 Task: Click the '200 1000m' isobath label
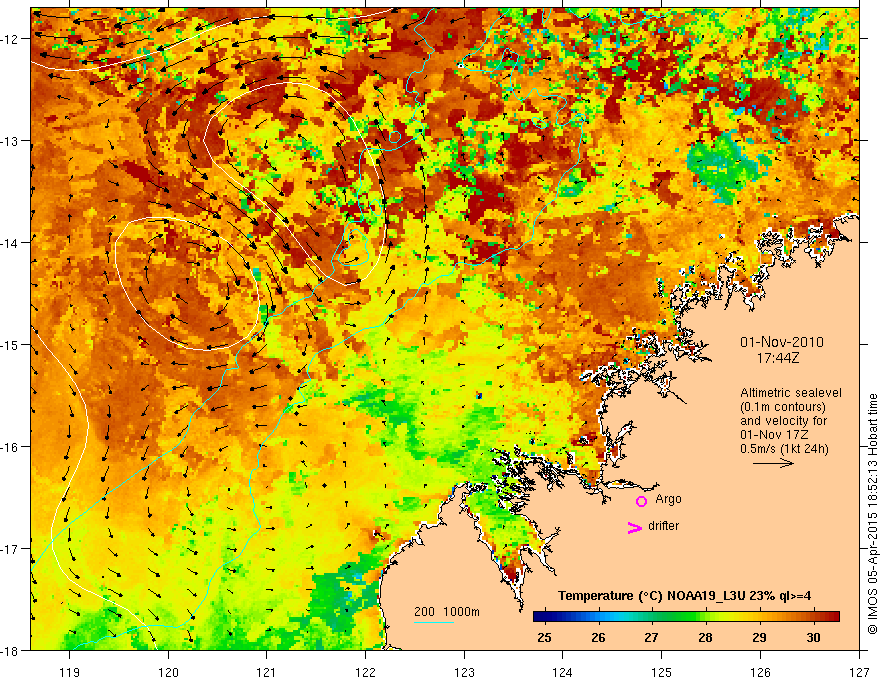(x=447, y=612)
